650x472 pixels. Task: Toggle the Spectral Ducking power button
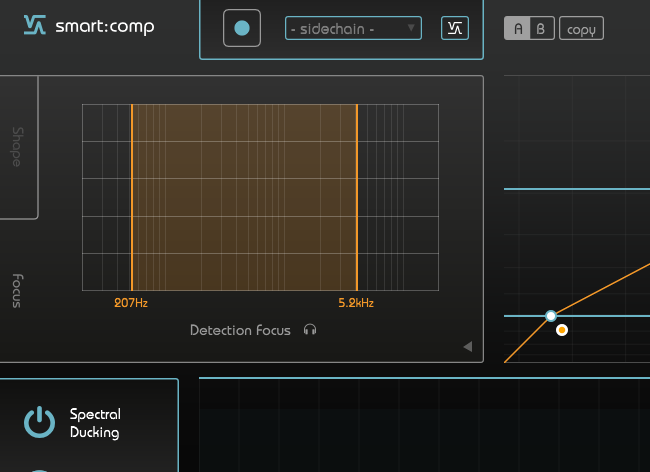click(39, 422)
